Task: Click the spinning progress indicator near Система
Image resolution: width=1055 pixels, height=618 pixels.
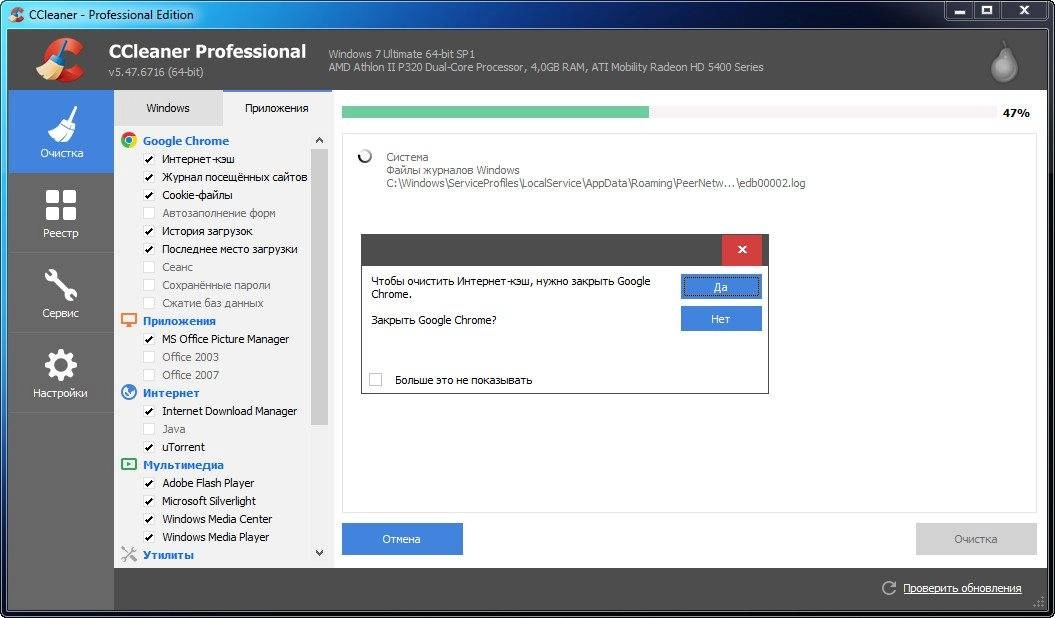Action: (x=365, y=157)
